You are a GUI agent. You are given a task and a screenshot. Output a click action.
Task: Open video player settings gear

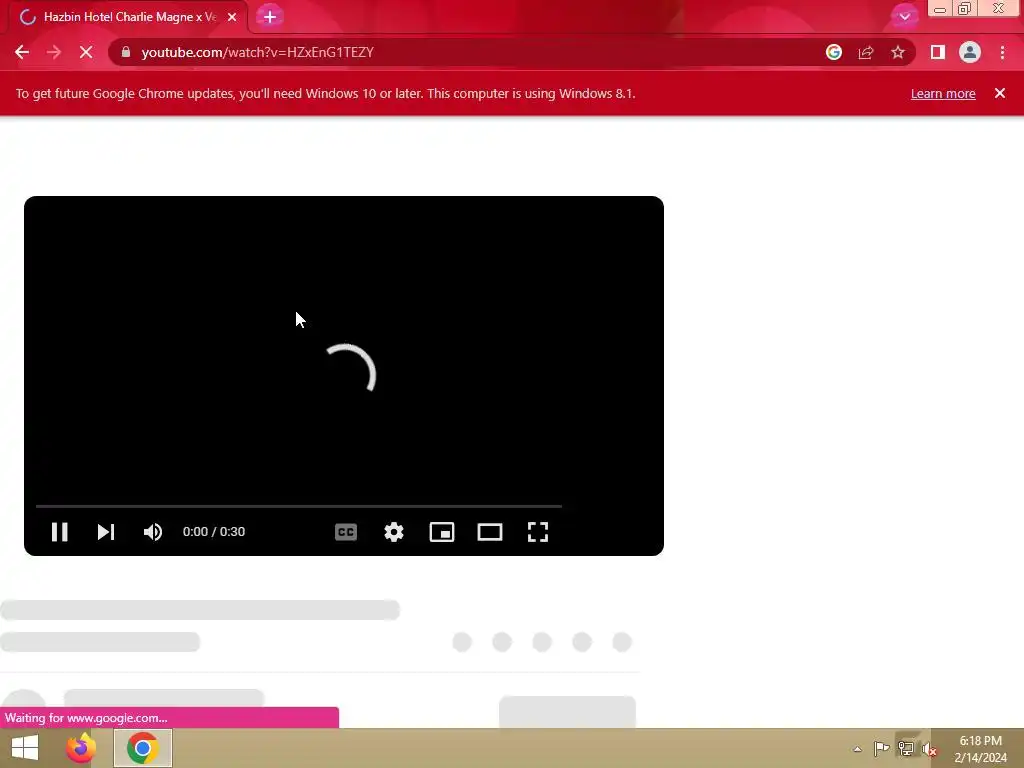click(394, 532)
